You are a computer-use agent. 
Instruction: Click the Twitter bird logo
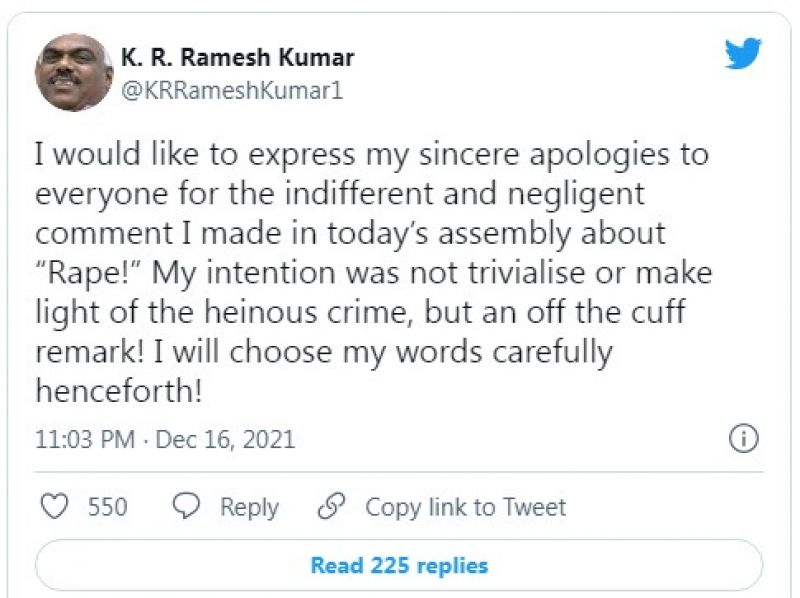tap(743, 53)
